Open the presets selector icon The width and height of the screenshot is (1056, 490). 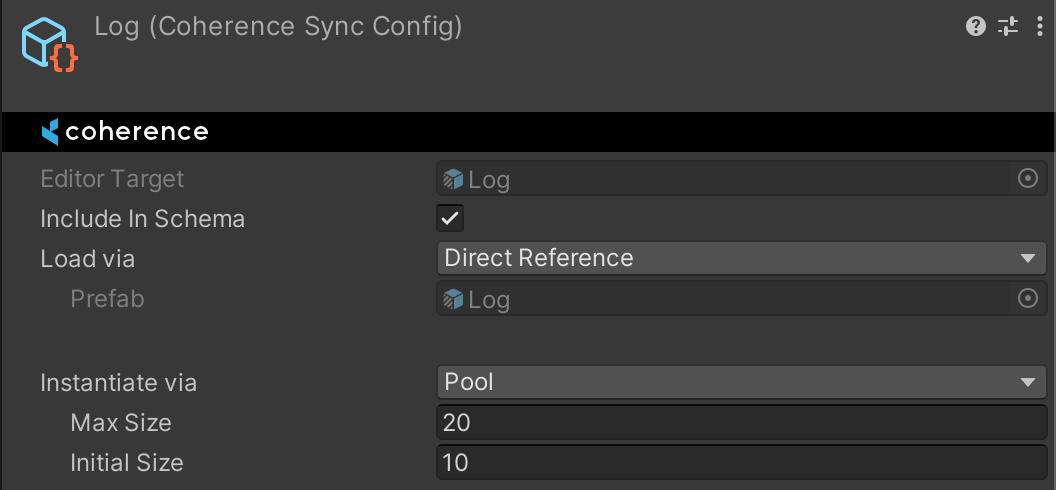[1008, 27]
